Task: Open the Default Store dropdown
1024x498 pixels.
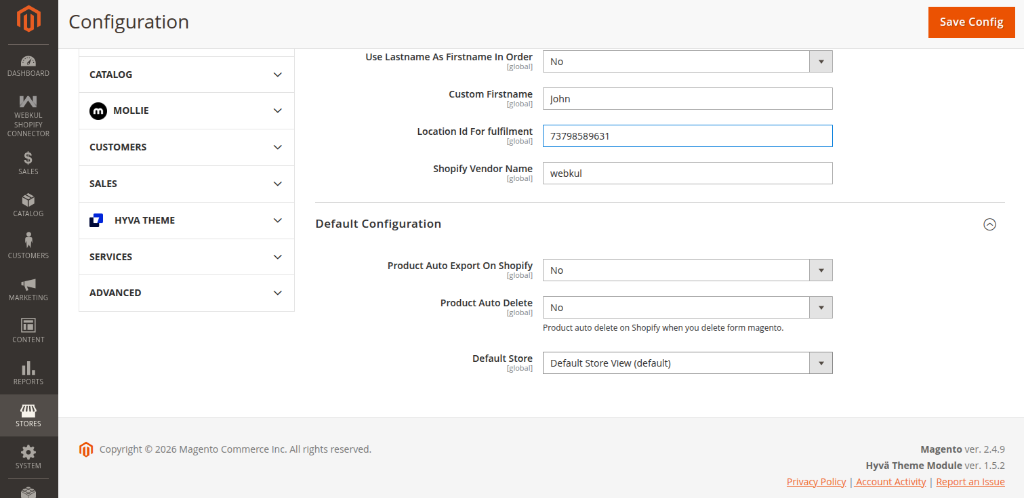Action: click(688, 363)
